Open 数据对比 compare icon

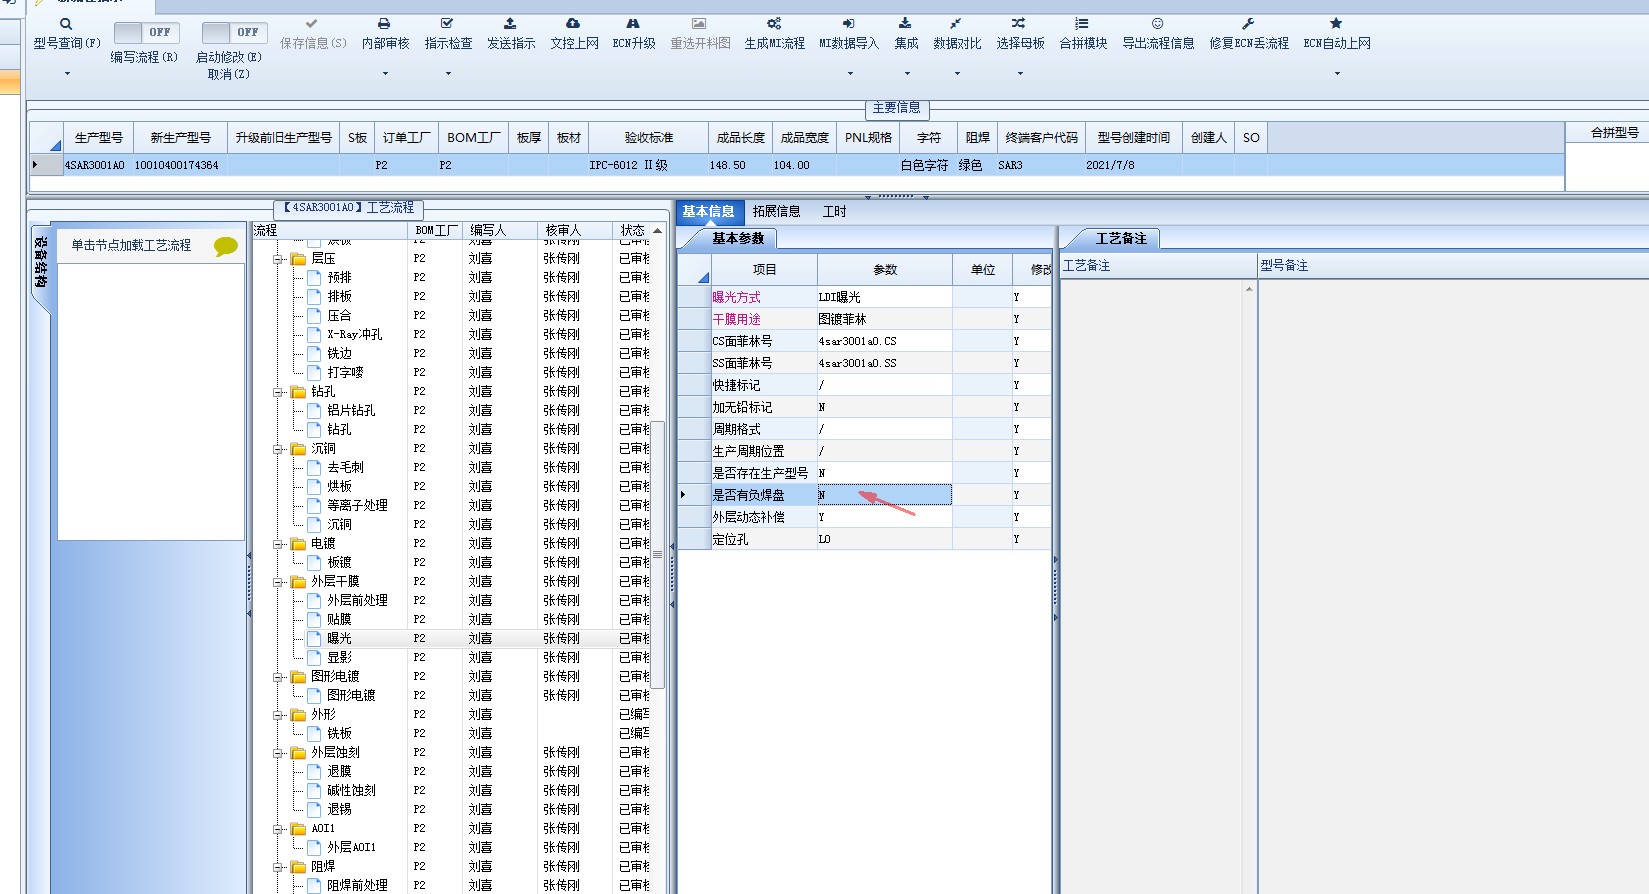956,23
